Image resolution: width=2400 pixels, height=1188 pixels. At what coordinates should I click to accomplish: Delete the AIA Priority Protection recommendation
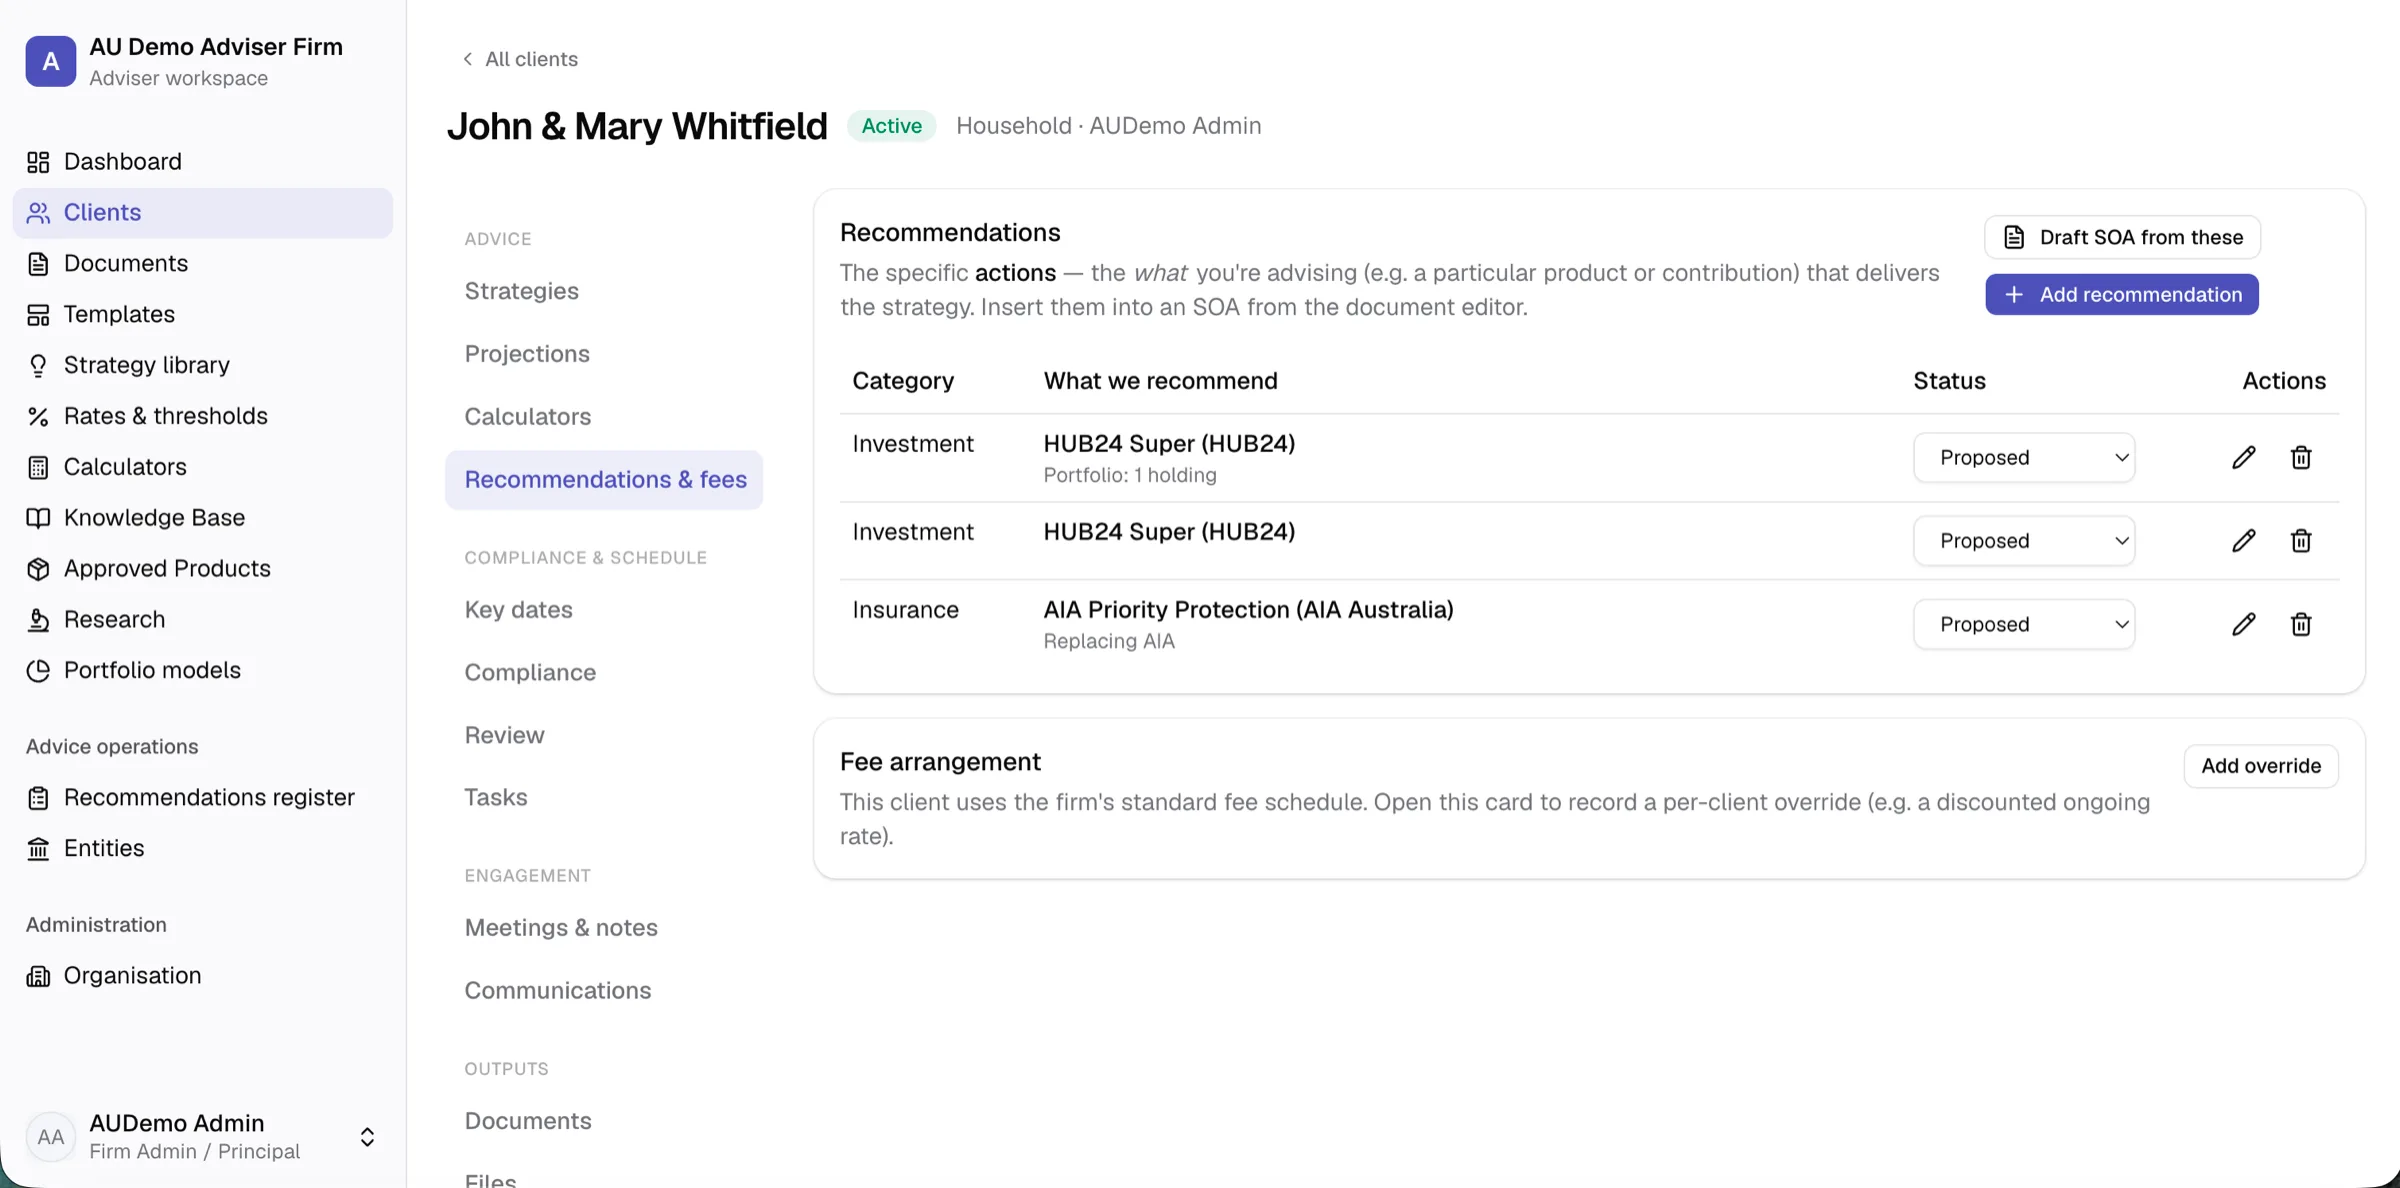[x=2301, y=624]
